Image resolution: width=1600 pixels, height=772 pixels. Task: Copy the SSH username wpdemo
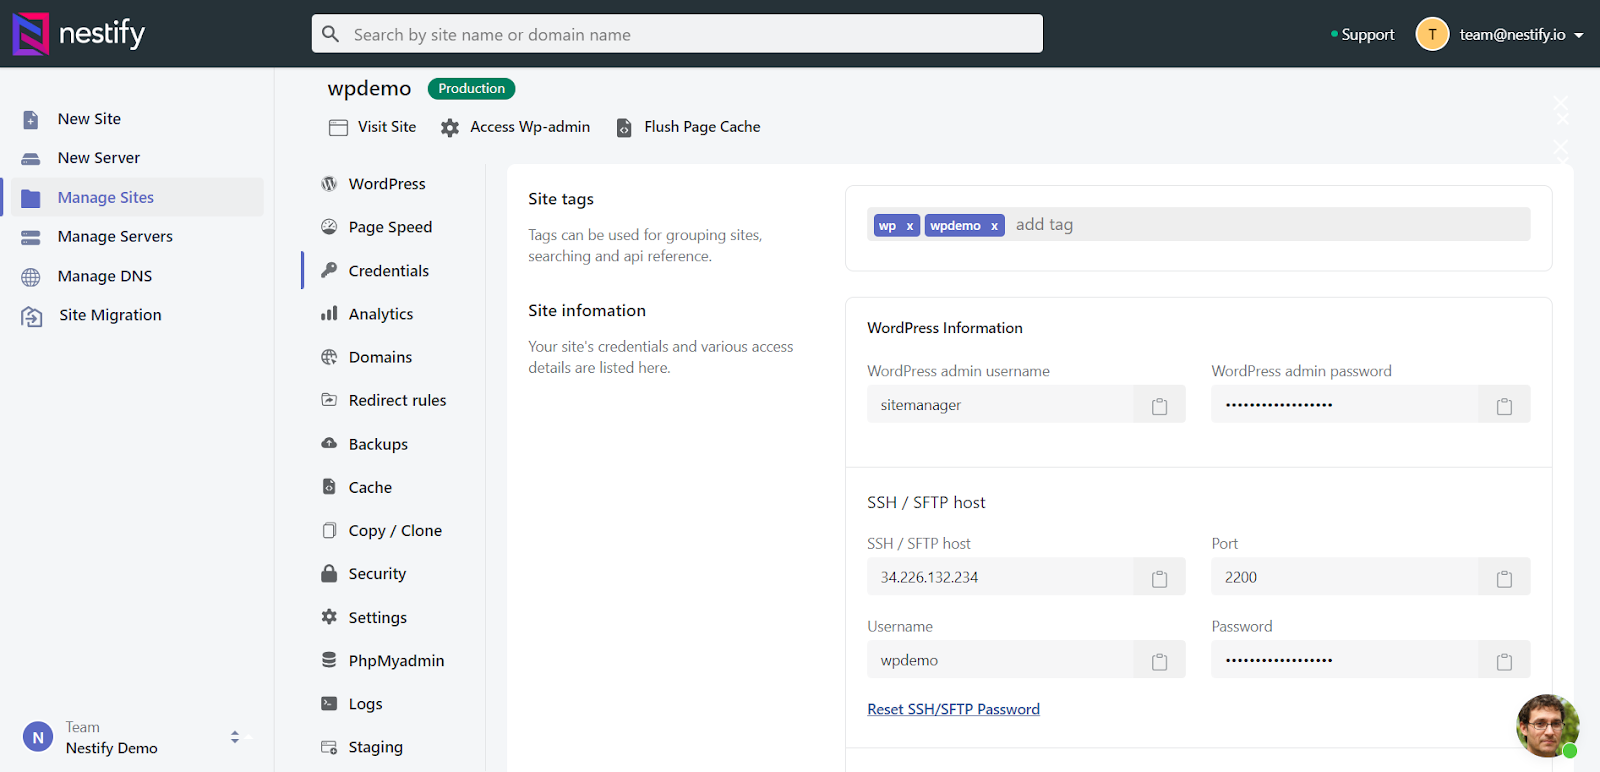click(x=1160, y=662)
